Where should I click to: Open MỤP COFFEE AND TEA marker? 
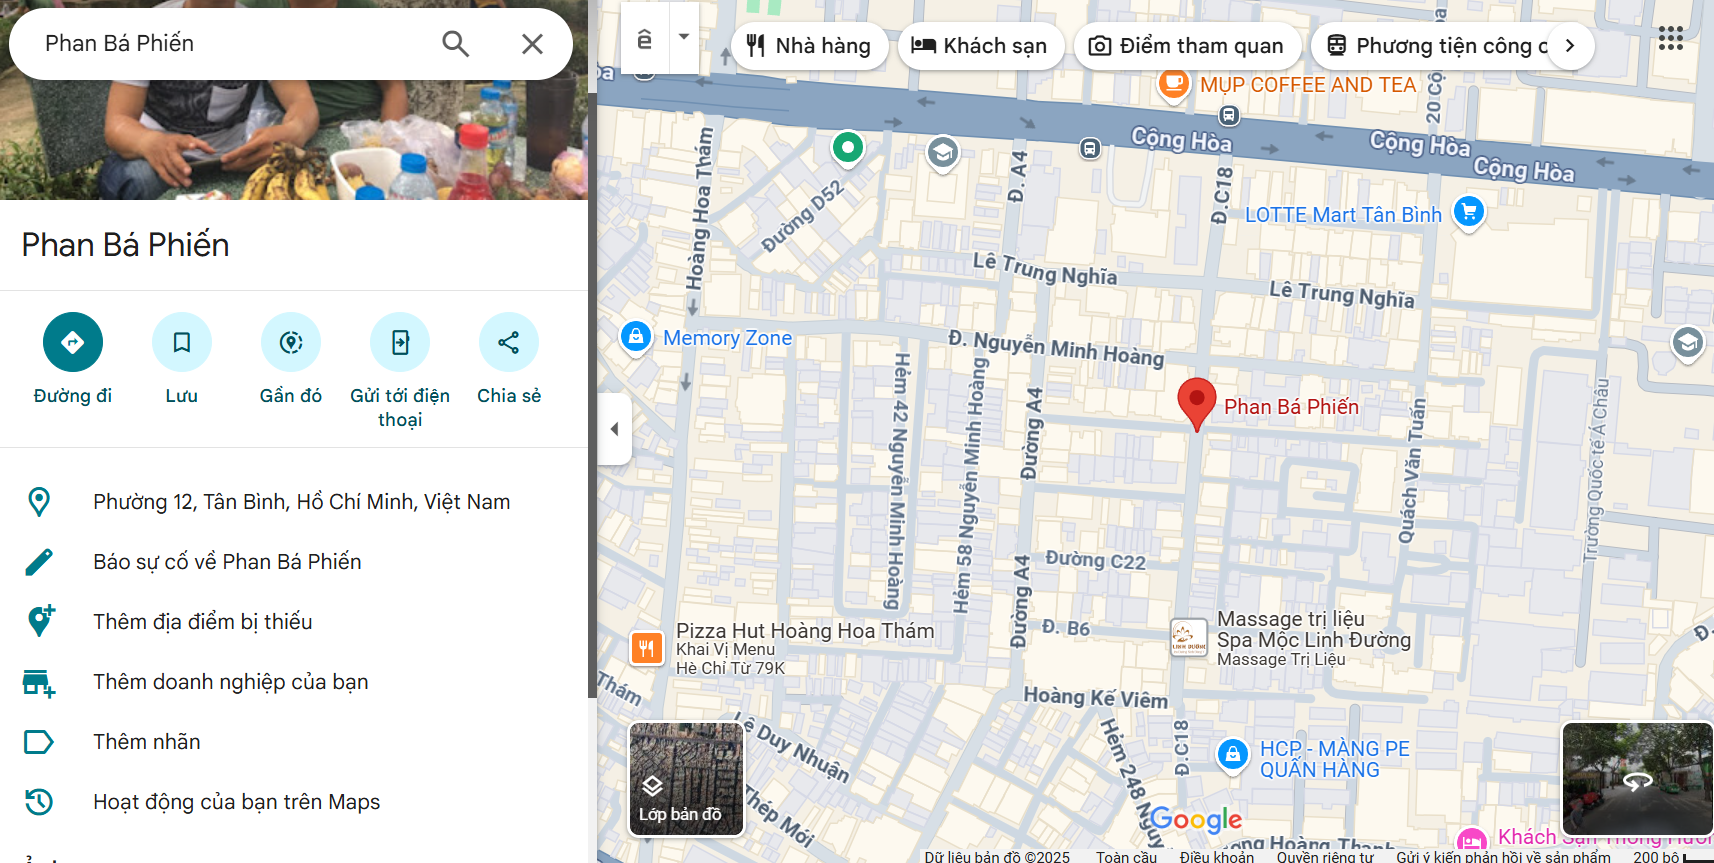[x=1174, y=84]
